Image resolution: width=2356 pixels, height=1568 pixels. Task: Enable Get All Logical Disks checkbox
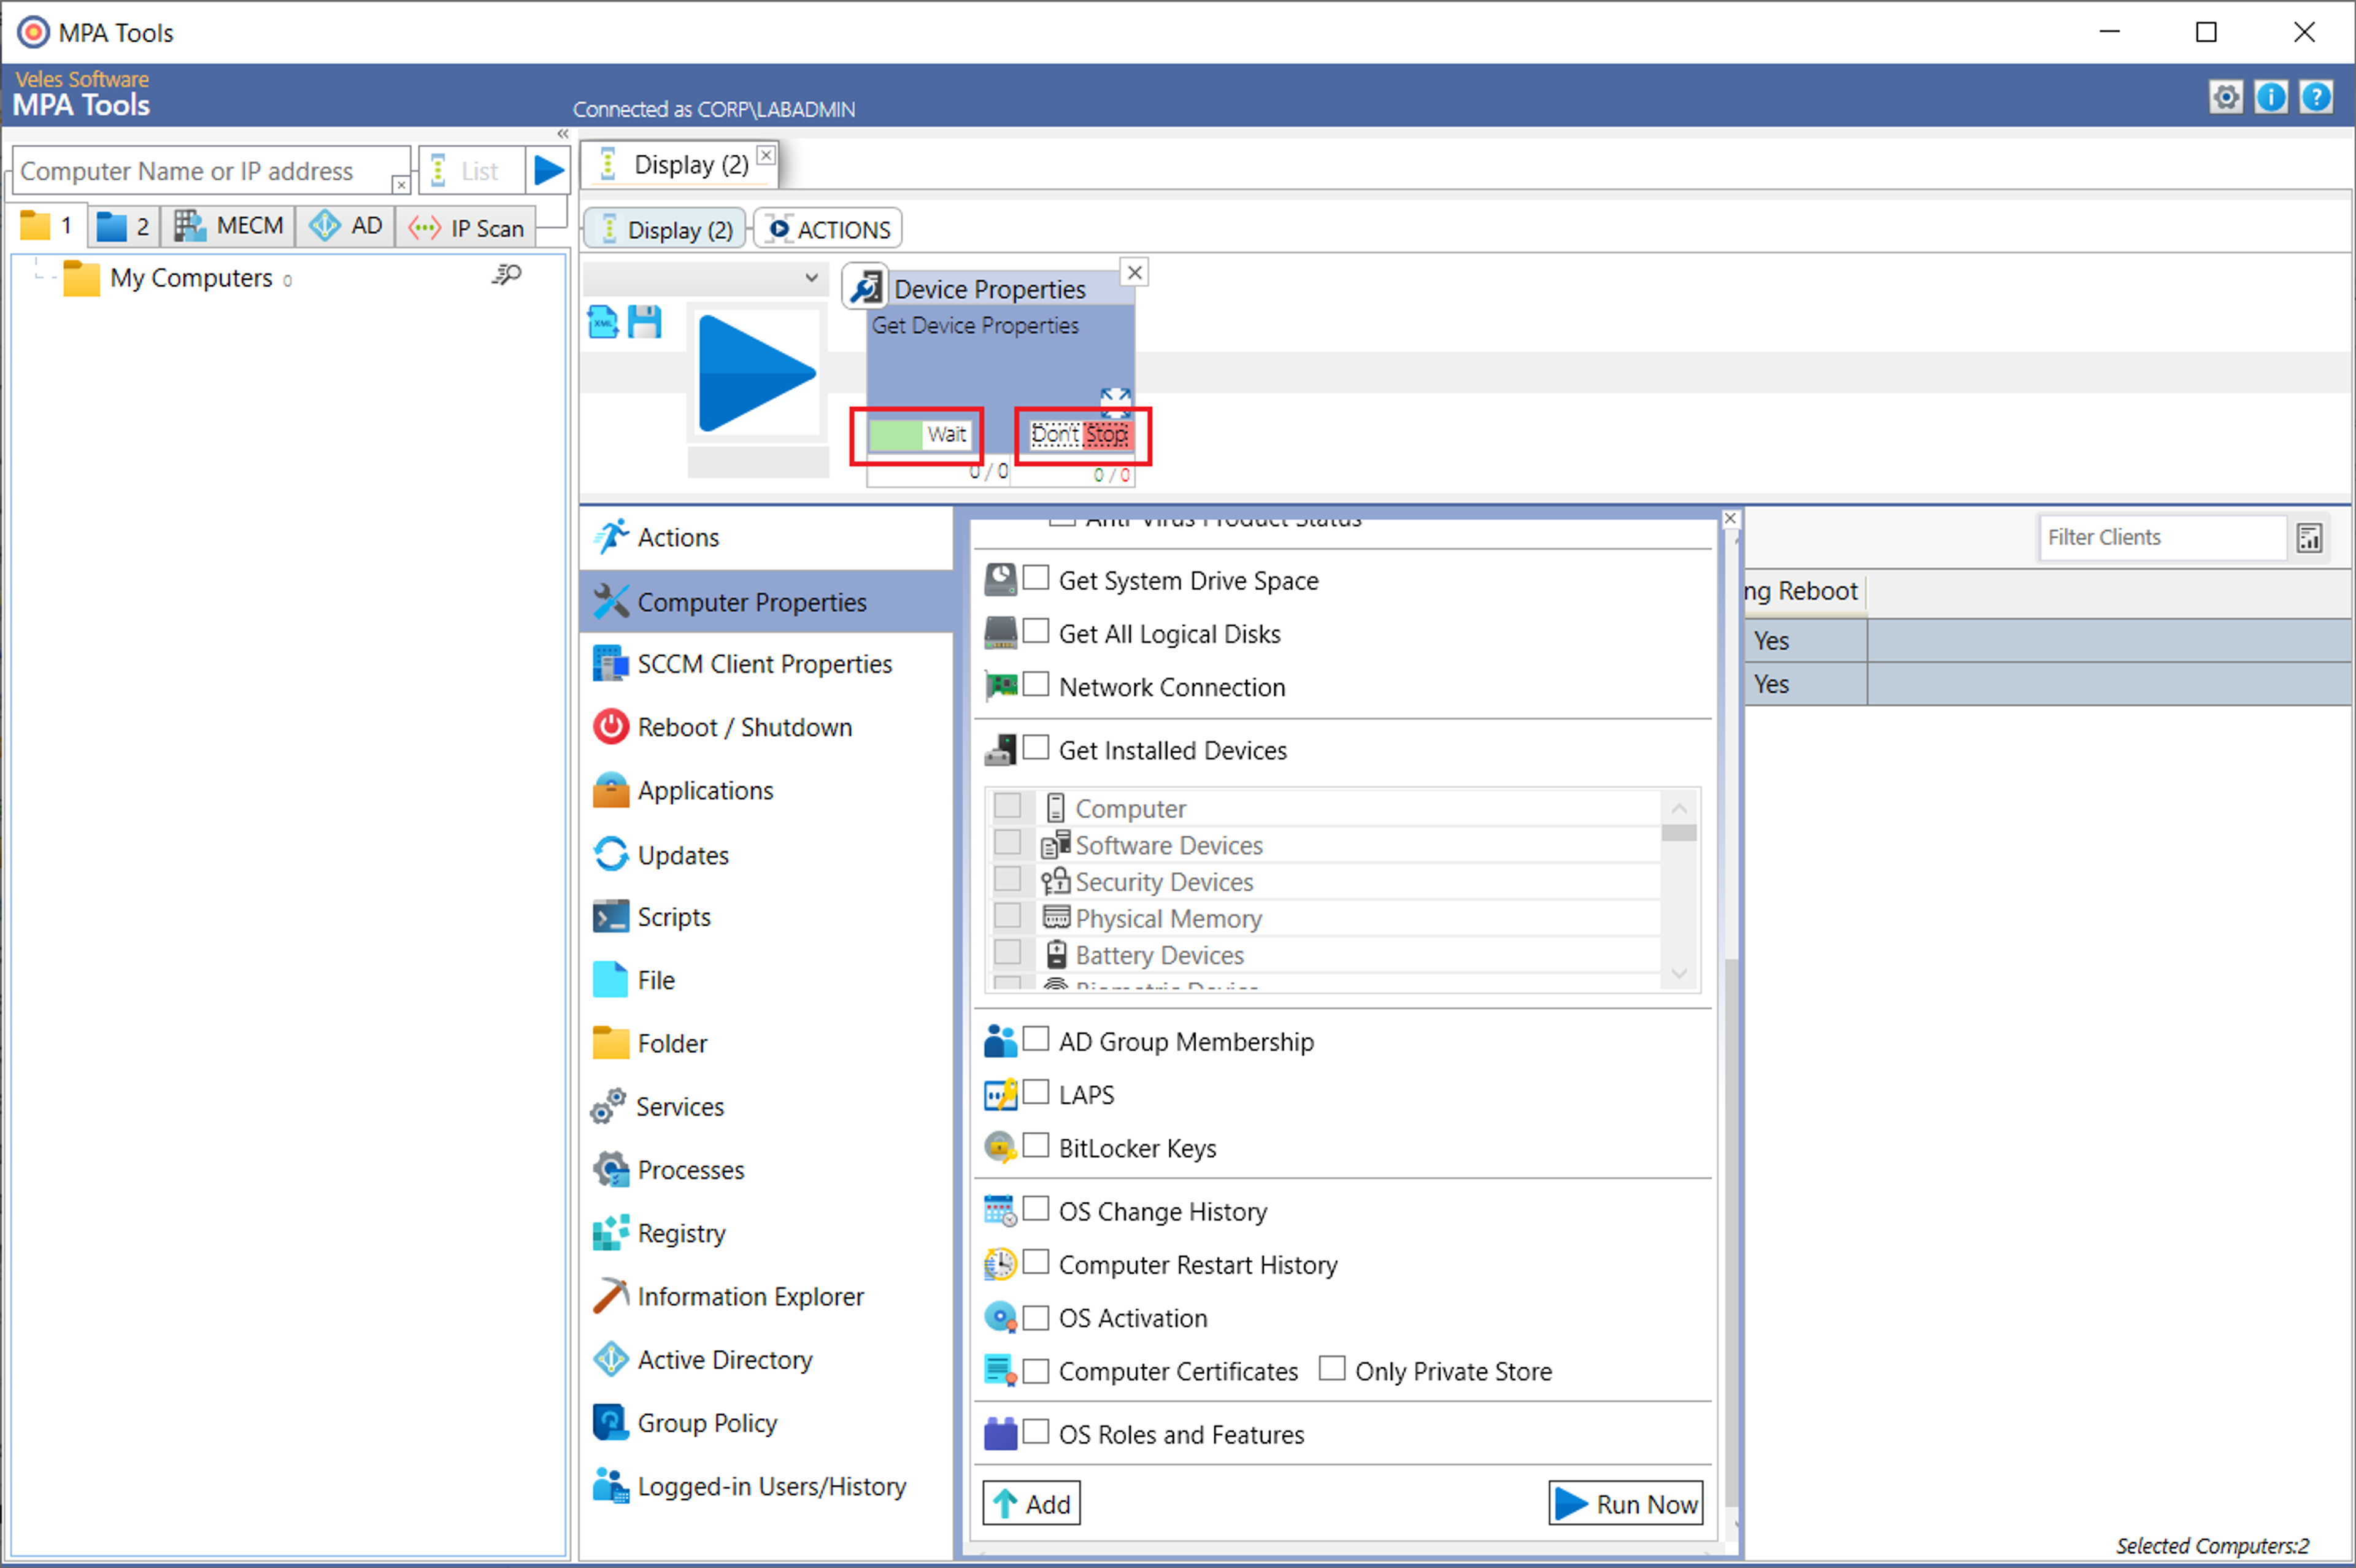click(1036, 631)
